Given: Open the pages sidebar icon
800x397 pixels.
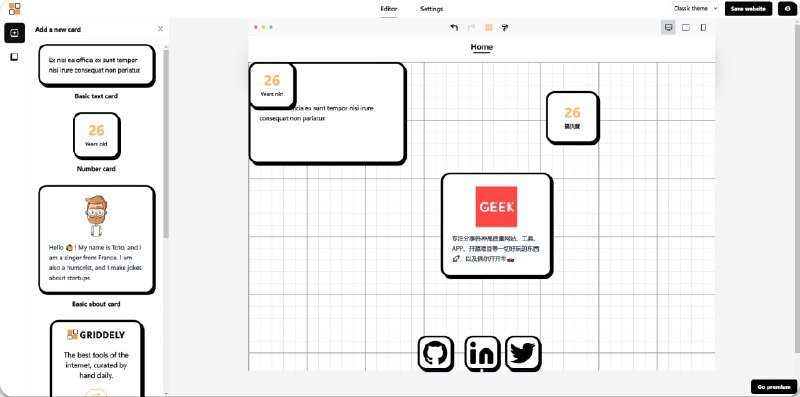Looking at the screenshot, I should click(14, 57).
